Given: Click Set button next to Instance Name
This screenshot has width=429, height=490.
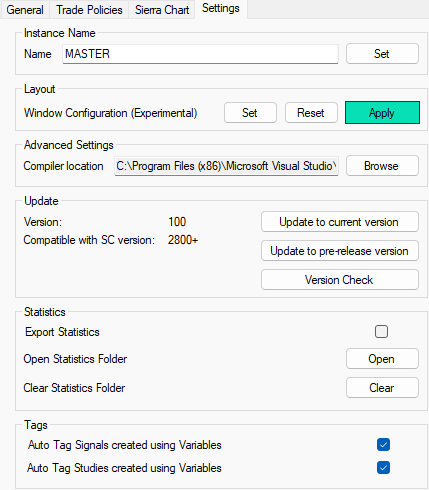Looking at the screenshot, I should [x=382, y=54].
